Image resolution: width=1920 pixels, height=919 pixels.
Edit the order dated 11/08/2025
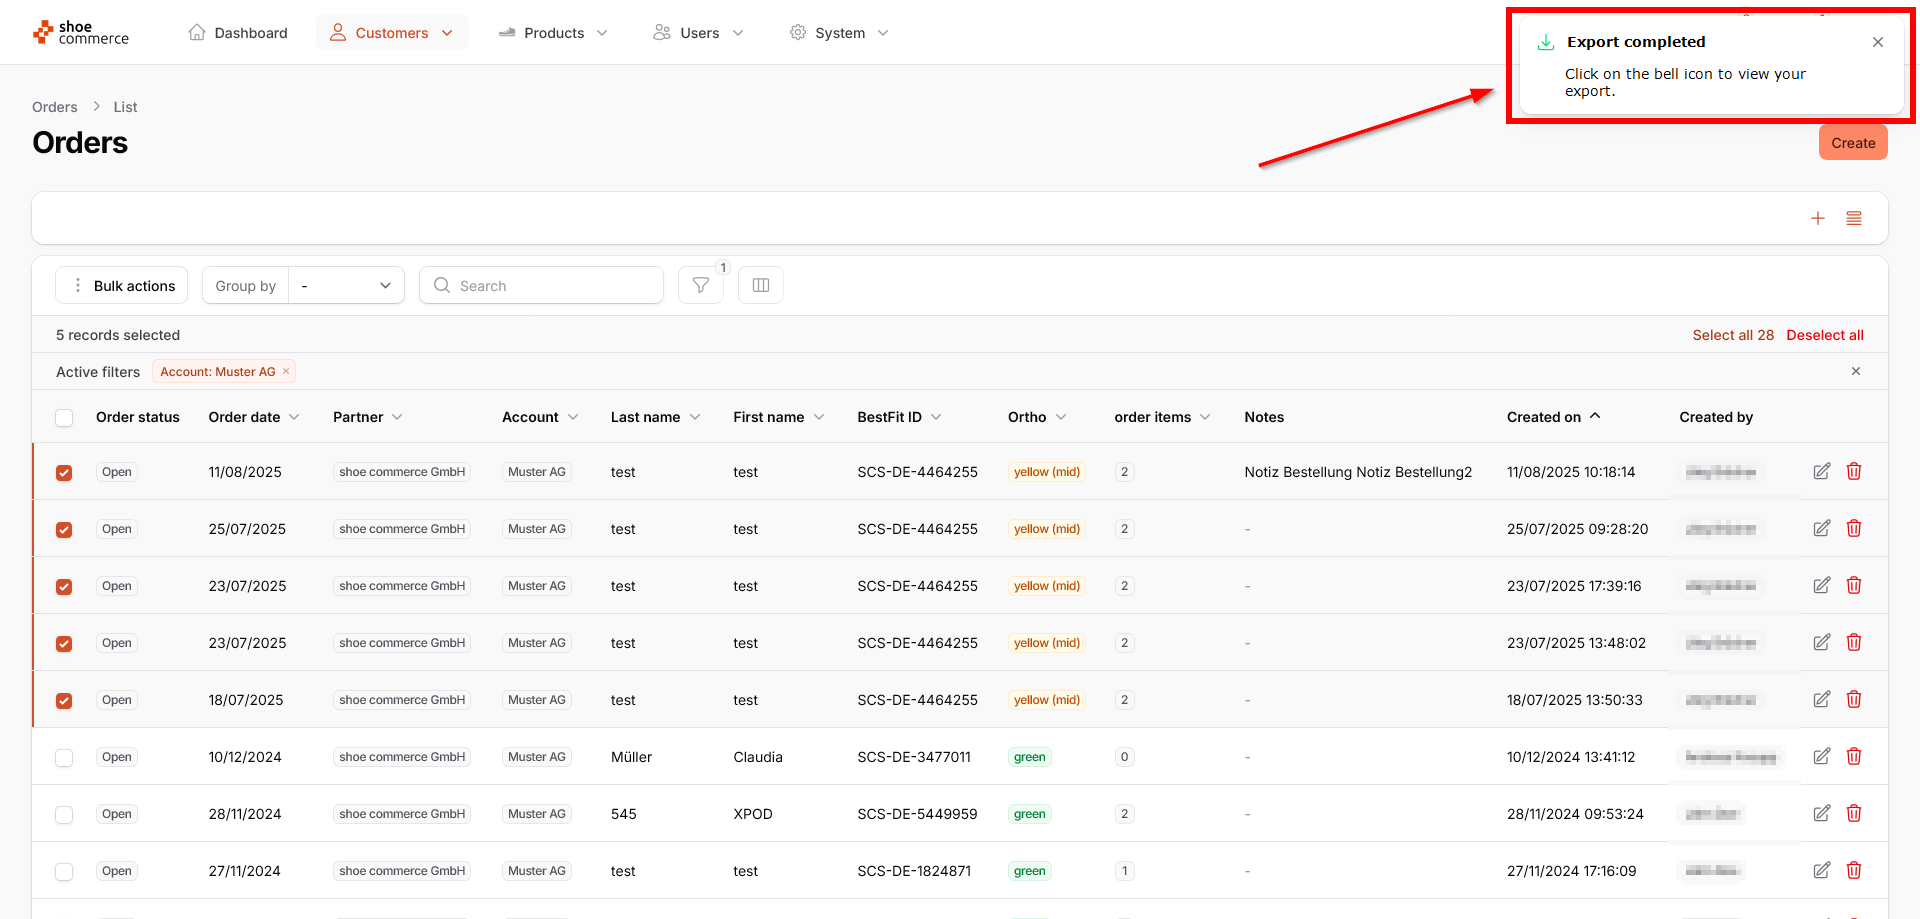point(1821,471)
